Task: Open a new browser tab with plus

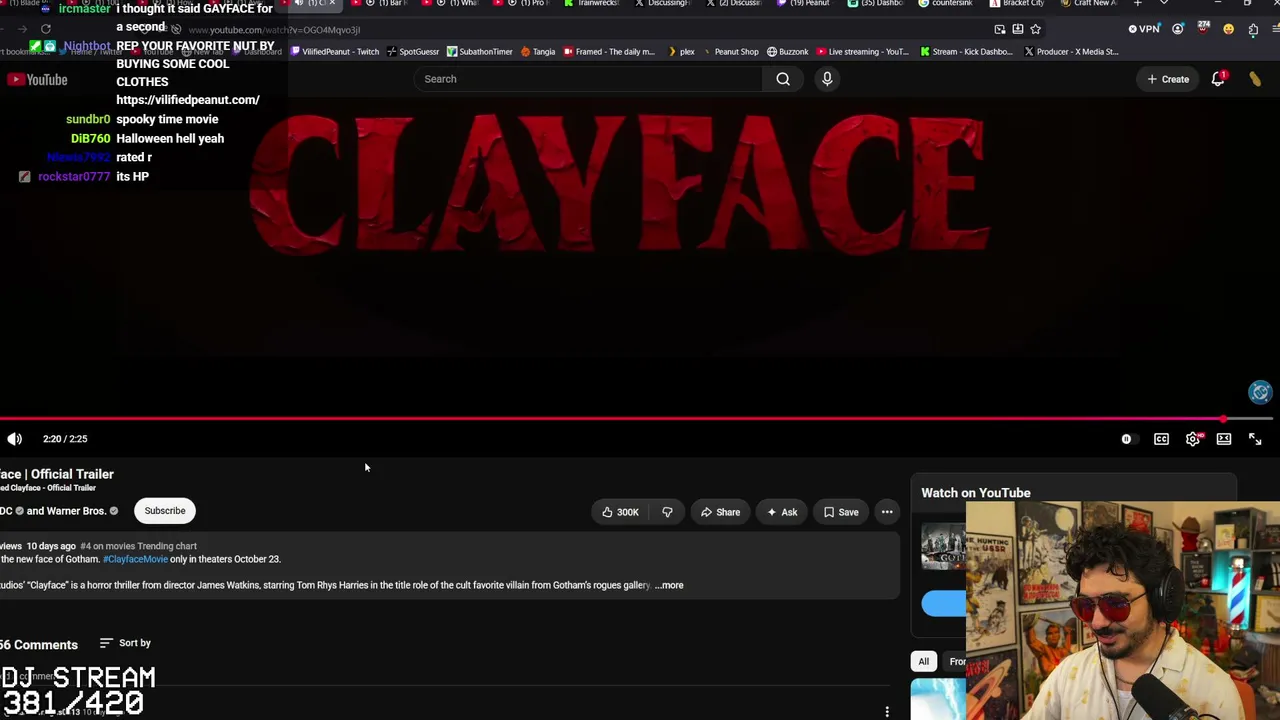Action: coord(1137,4)
